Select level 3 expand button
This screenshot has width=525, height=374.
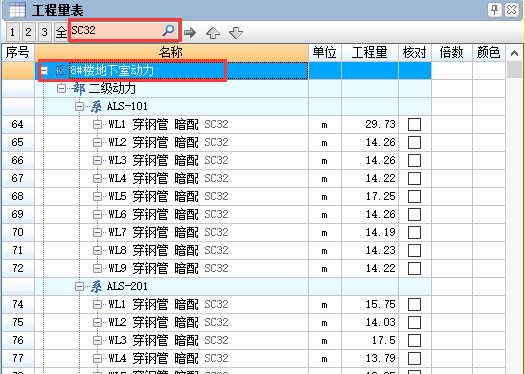(x=45, y=32)
